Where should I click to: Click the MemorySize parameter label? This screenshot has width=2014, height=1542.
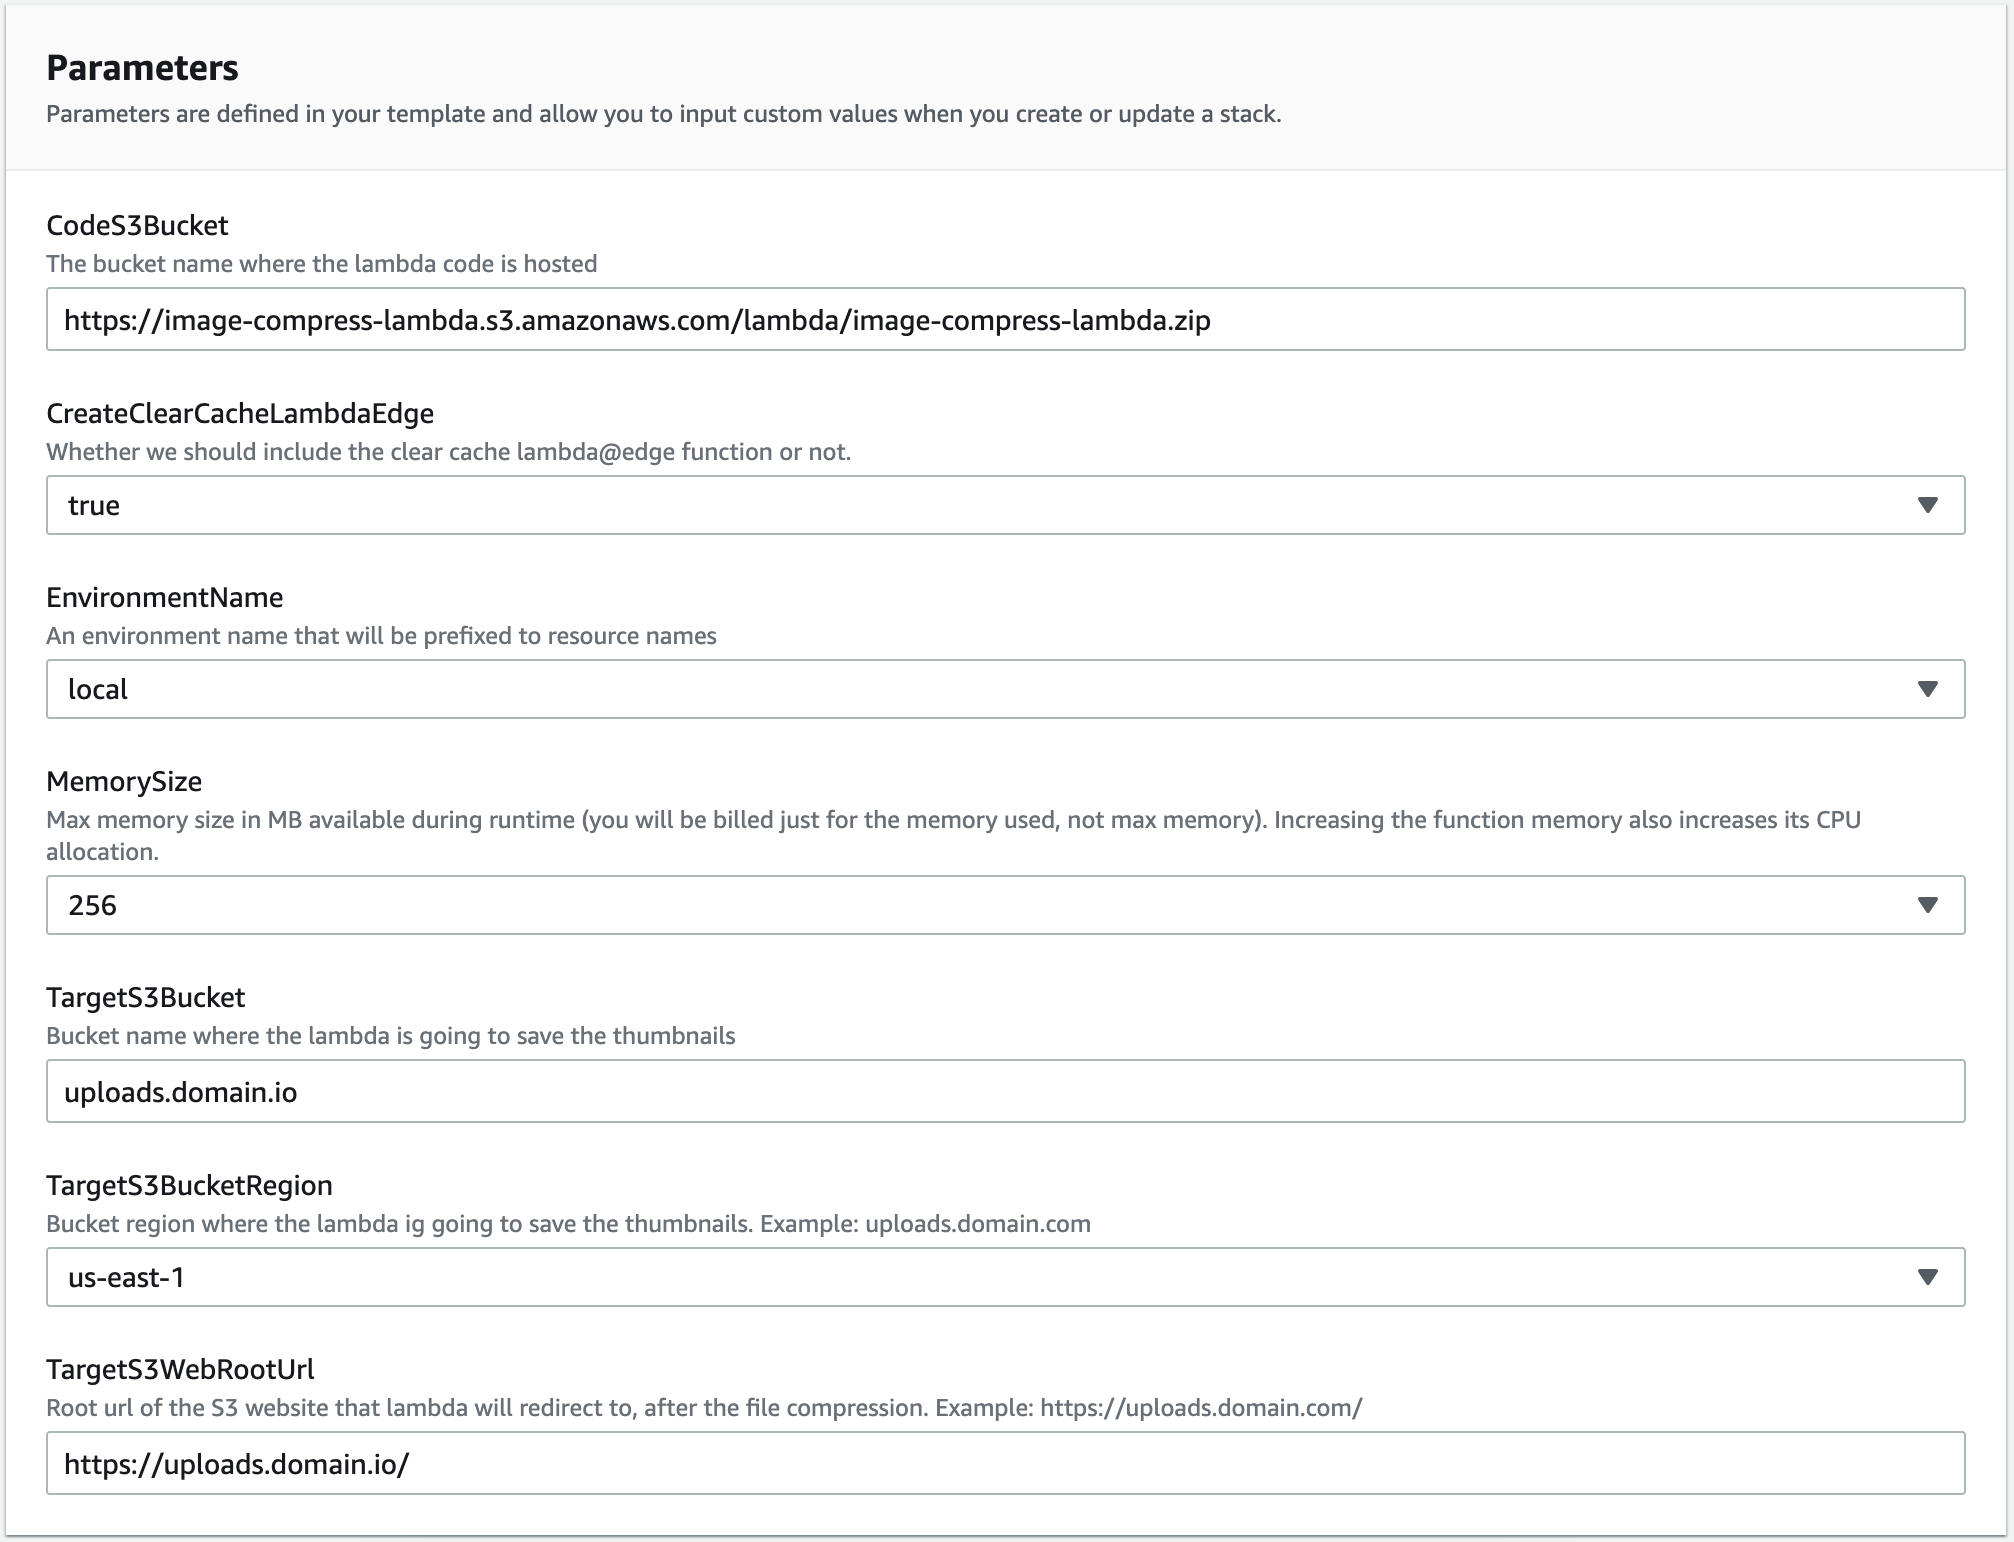124,782
